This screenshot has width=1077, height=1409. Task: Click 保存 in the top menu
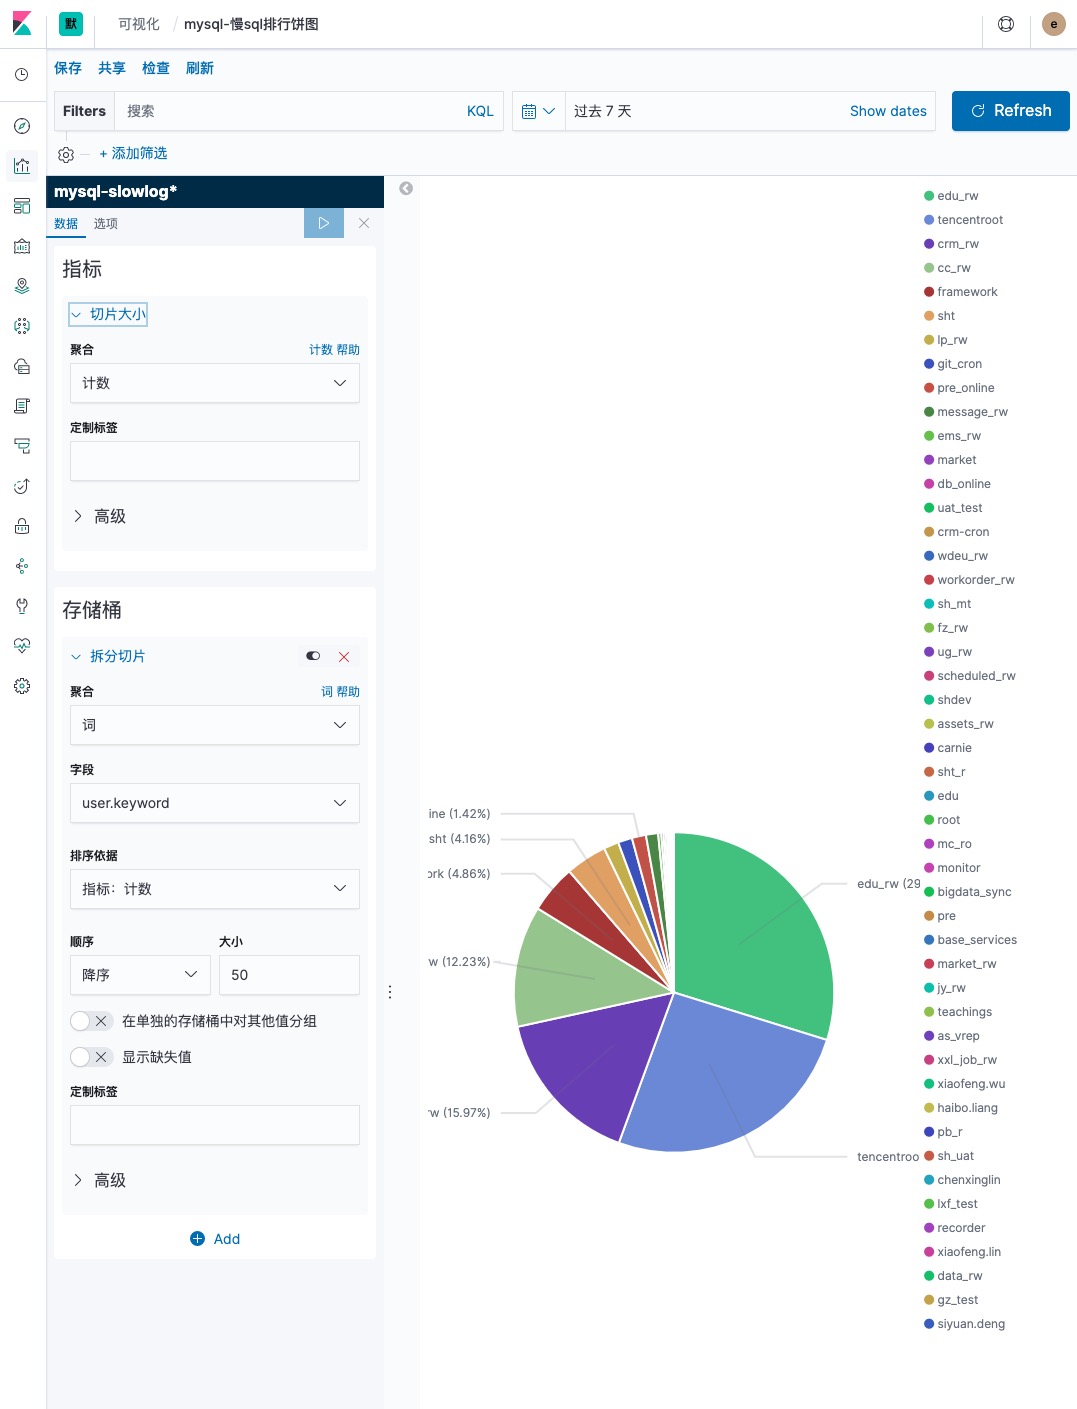click(x=68, y=68)
